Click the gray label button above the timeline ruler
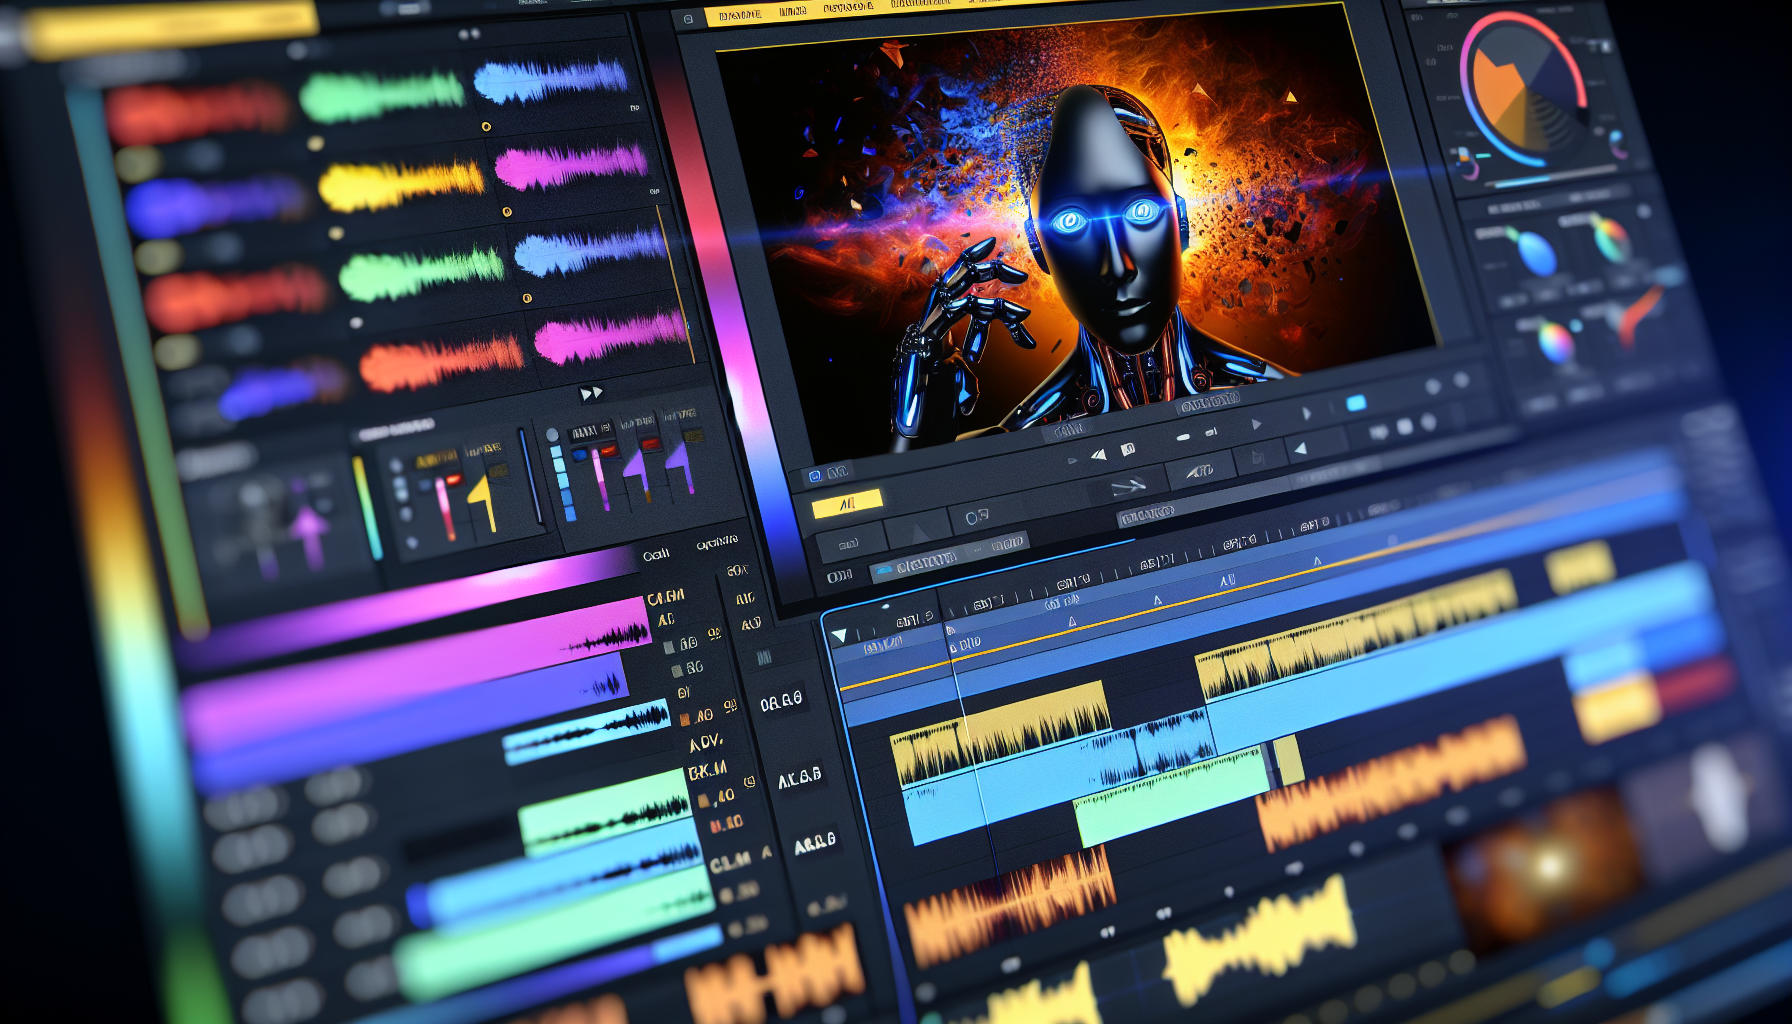1792x1024 pixels. point(1147,516)
